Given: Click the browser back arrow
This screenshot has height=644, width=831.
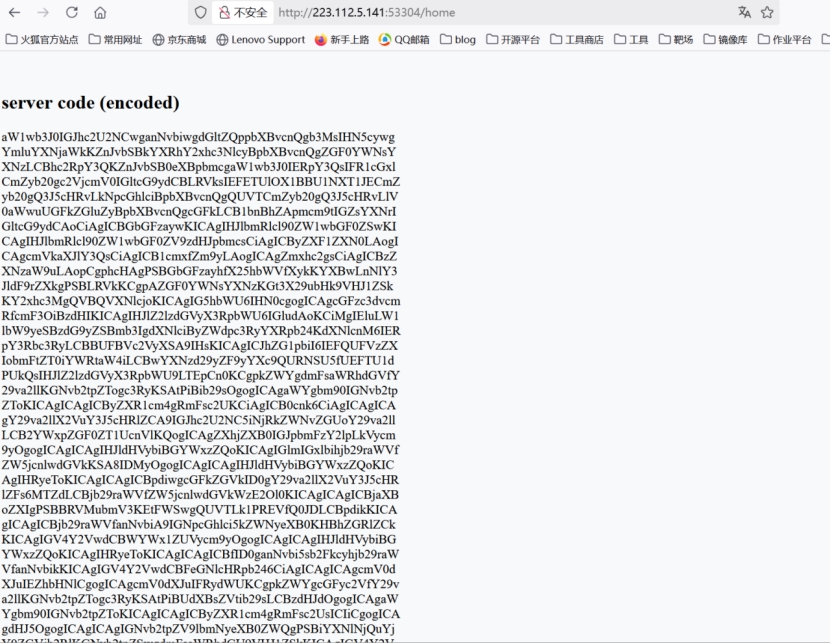Looking at the screenshot, I should 14,12.
